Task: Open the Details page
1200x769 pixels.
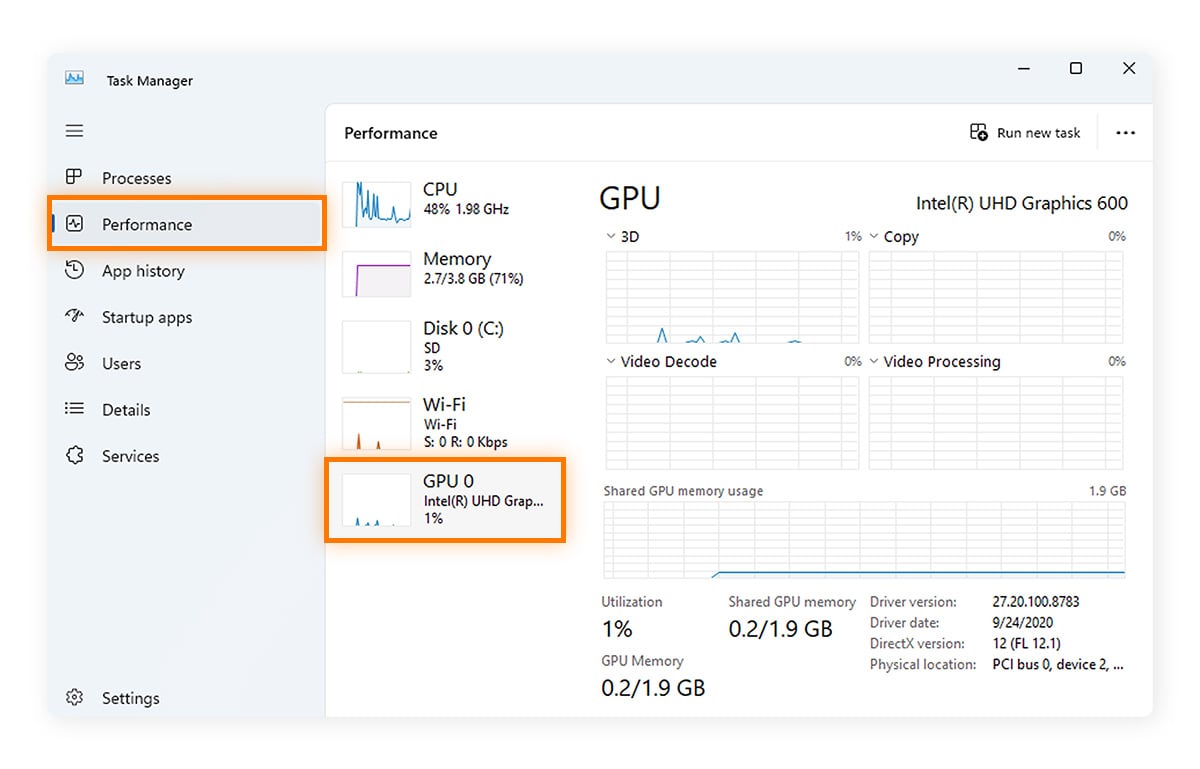Action: pyautogui.click(x=126, y=409)
